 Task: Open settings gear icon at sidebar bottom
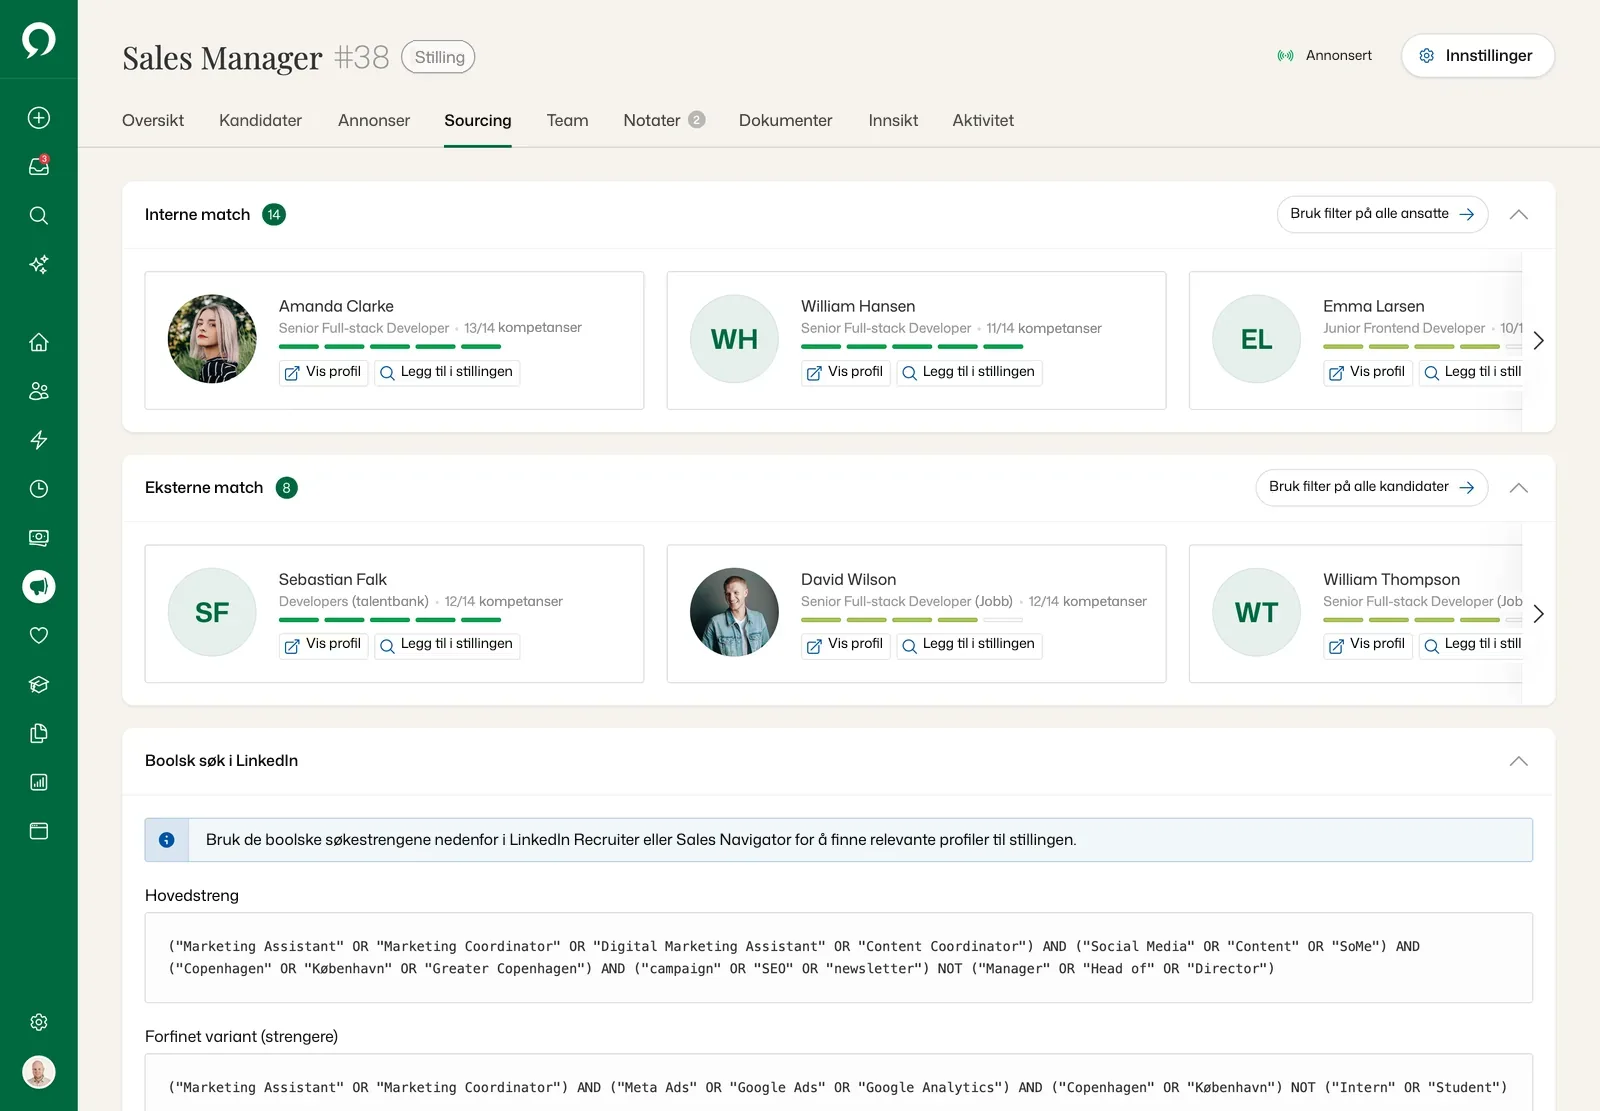point(39,1022)
